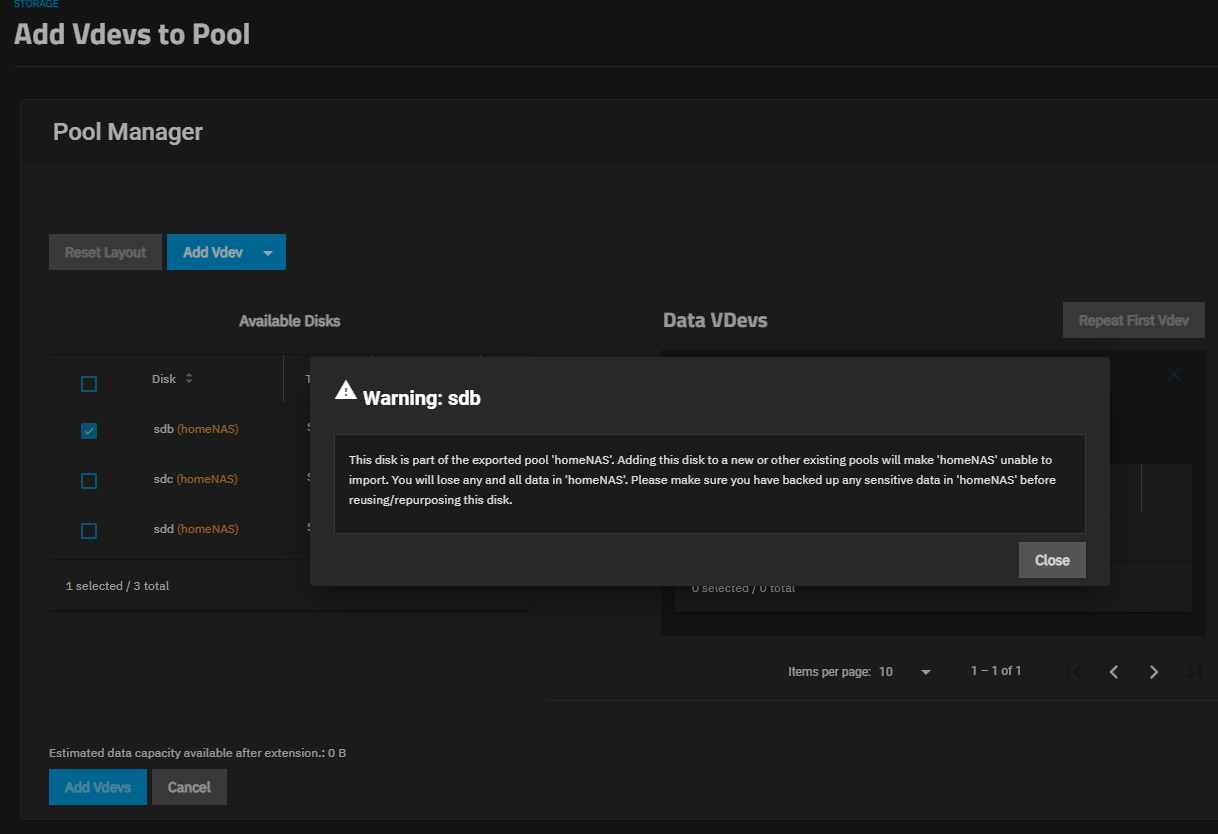This screenshot has width=1218, height=834.
Task: Sort the Available Disks by Disk column
Action: pyautogui.click(x=172, y=379)
